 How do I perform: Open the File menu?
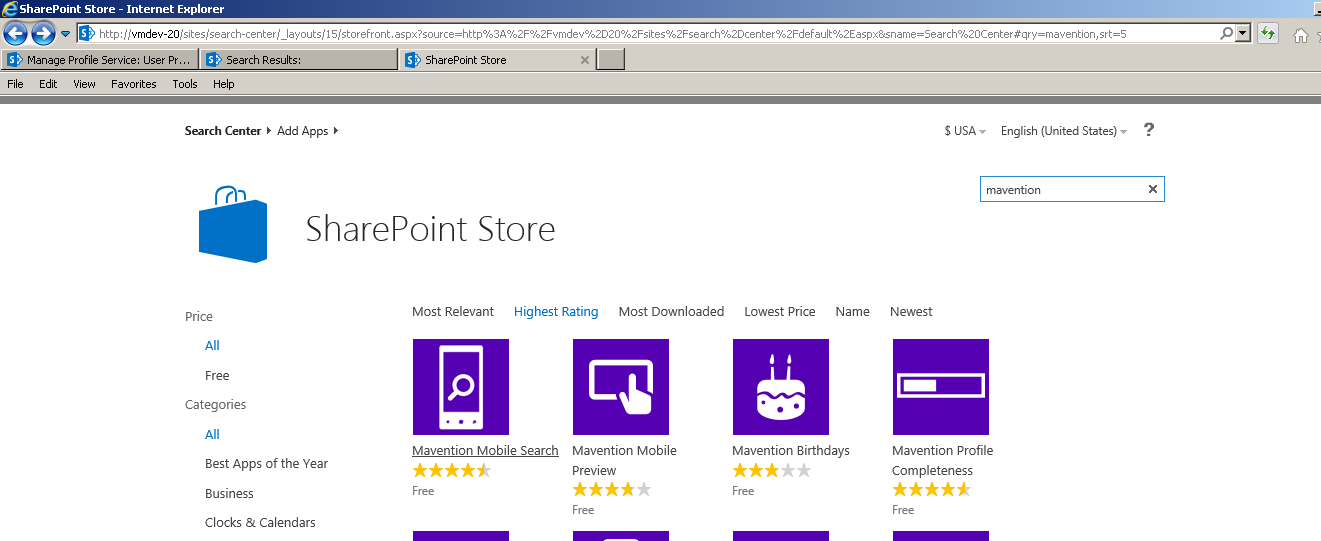15,84
